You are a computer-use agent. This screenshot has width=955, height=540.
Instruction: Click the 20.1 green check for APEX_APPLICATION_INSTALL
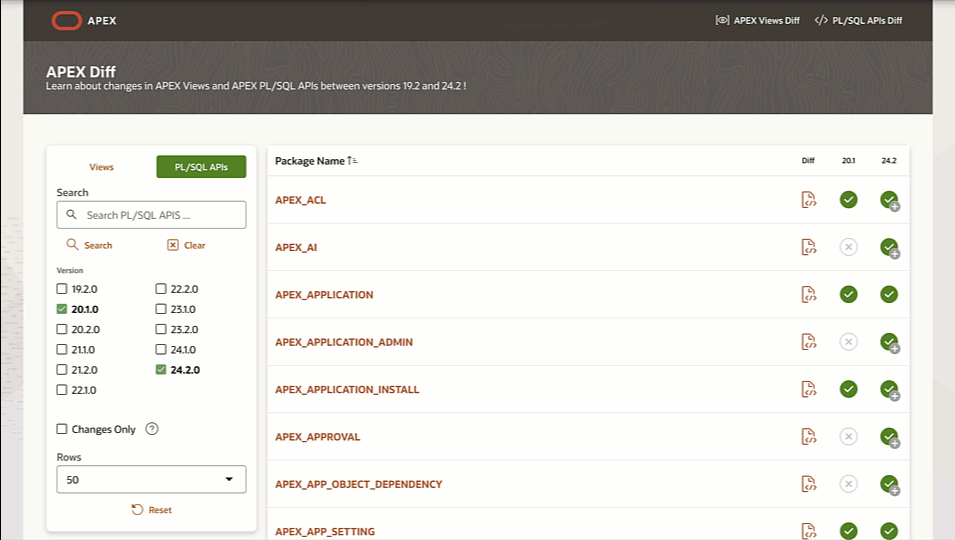[848, 390]
